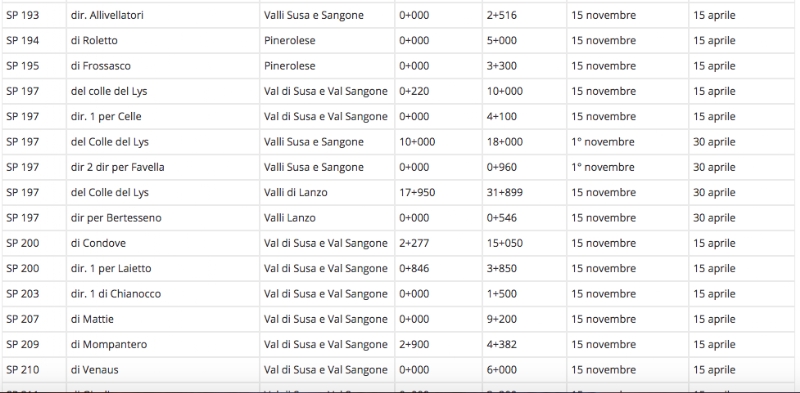The image size is (800, 393).
Task: Select the 31+899 end kilometer value
Action: (x=504, y=192)
